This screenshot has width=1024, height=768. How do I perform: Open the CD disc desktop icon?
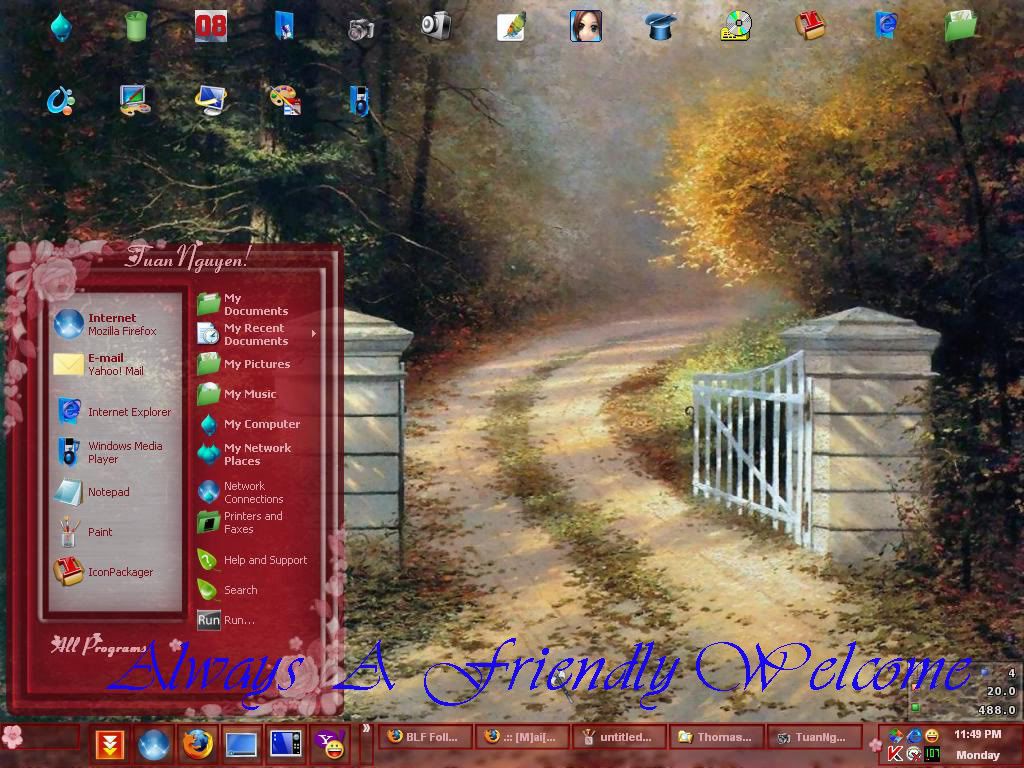point(736,26)
